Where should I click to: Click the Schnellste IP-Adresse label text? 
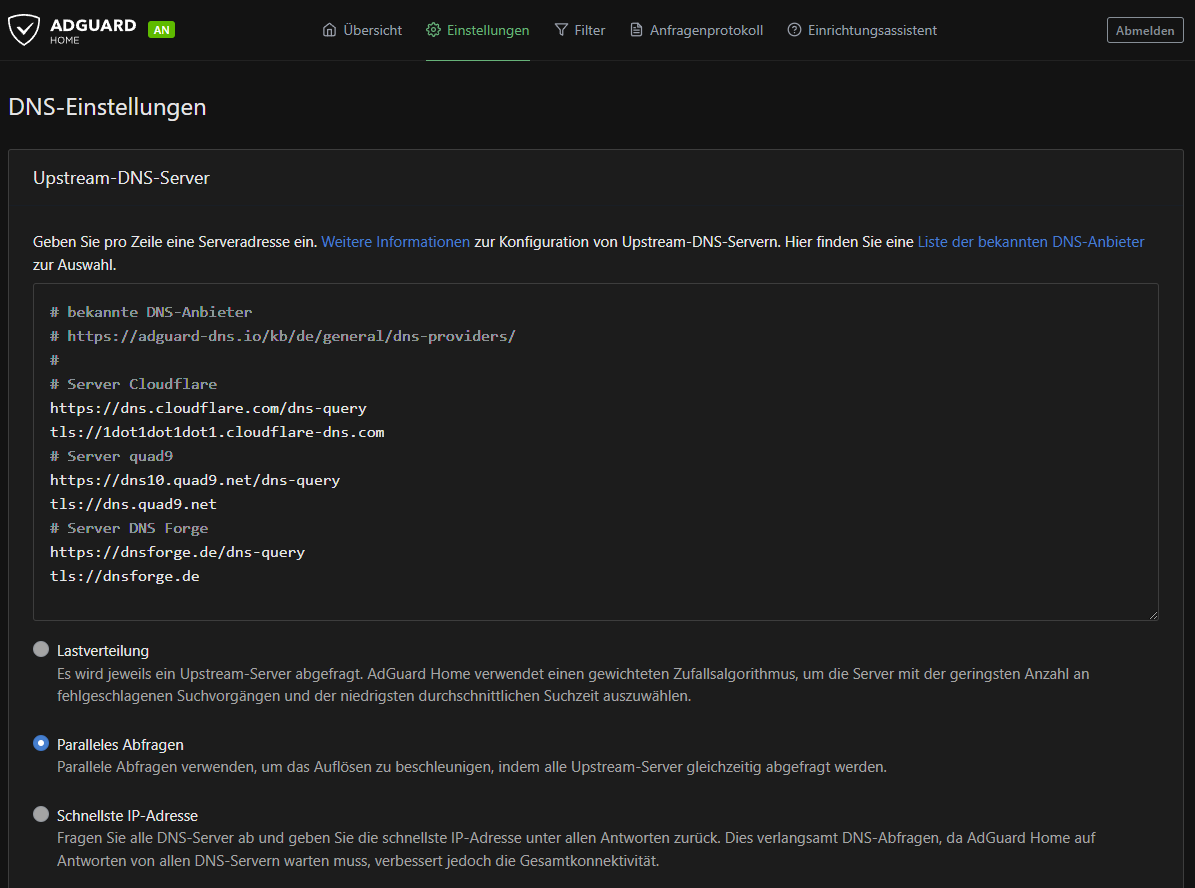(127, 816)
